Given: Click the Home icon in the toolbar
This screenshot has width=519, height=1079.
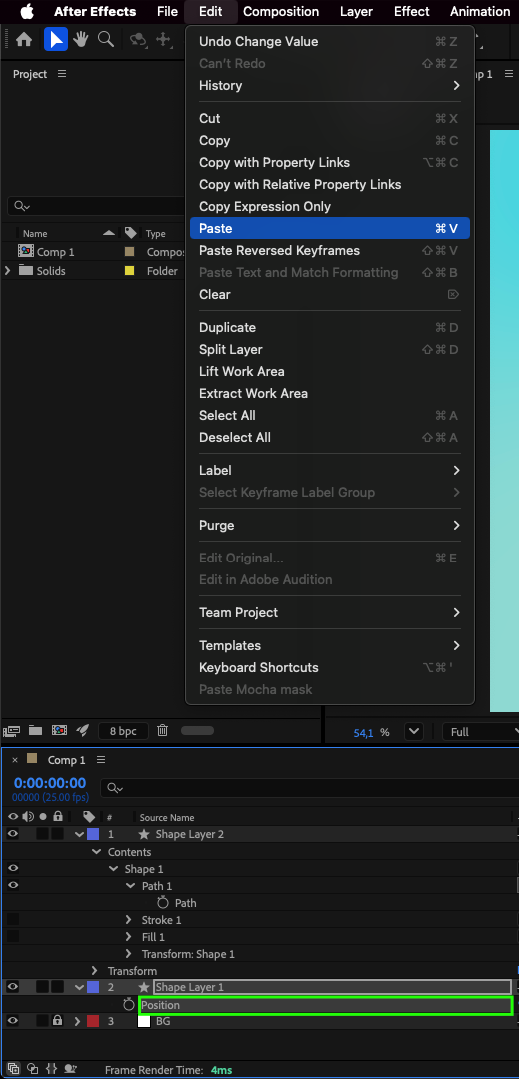Looking at the screenshot, I should tap(23, 39).
